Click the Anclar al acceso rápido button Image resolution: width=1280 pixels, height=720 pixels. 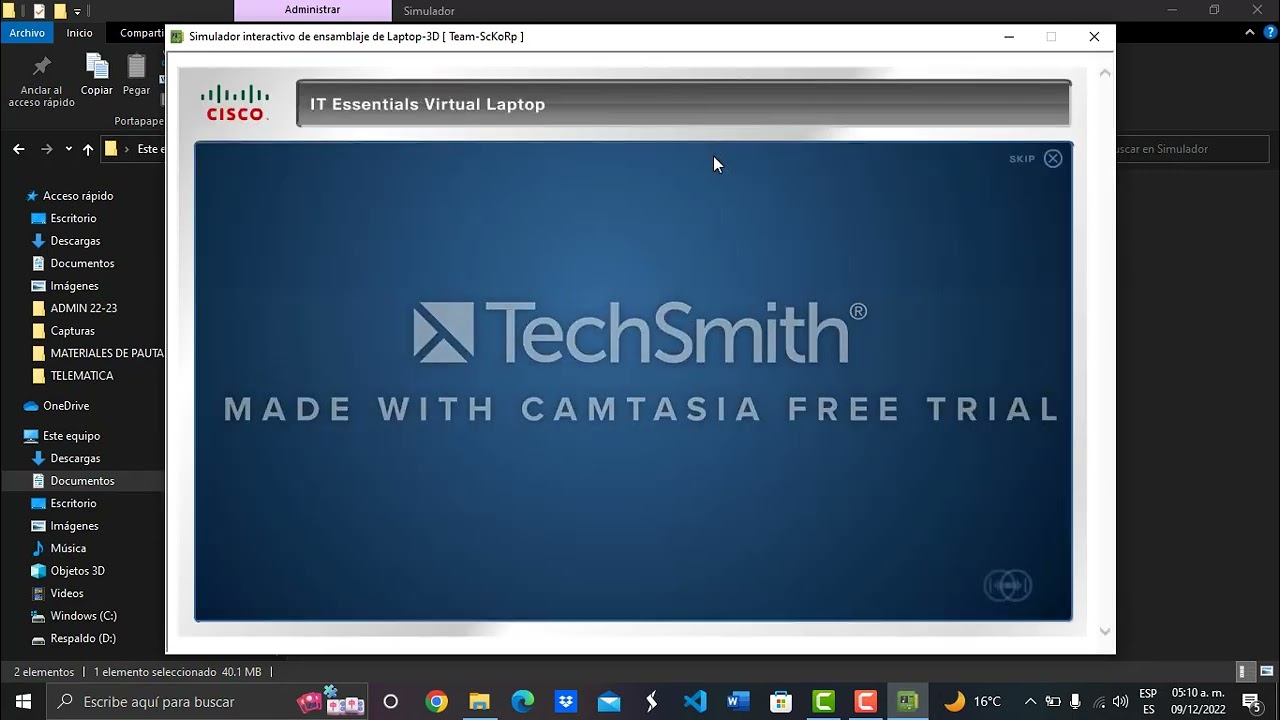point(41,82)
